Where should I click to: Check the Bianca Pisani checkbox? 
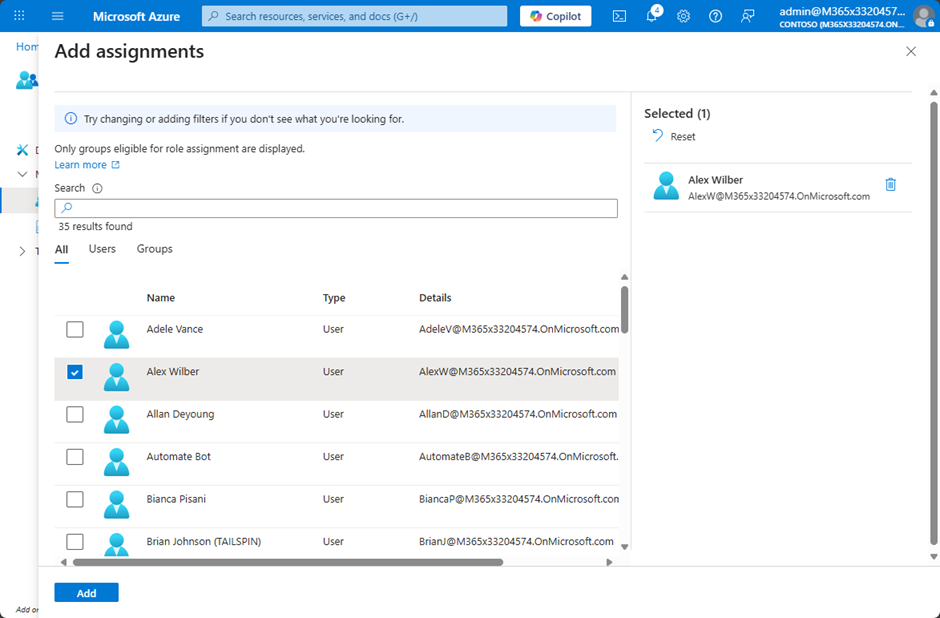tap(75, 499)
